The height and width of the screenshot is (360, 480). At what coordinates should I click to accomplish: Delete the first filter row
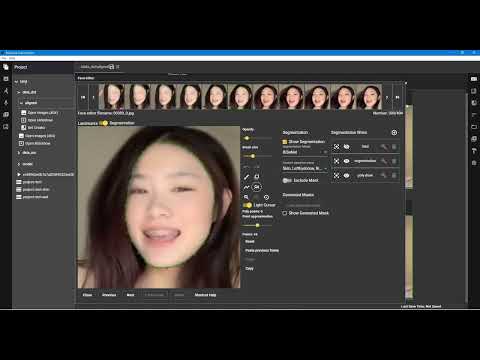point(394,147)
